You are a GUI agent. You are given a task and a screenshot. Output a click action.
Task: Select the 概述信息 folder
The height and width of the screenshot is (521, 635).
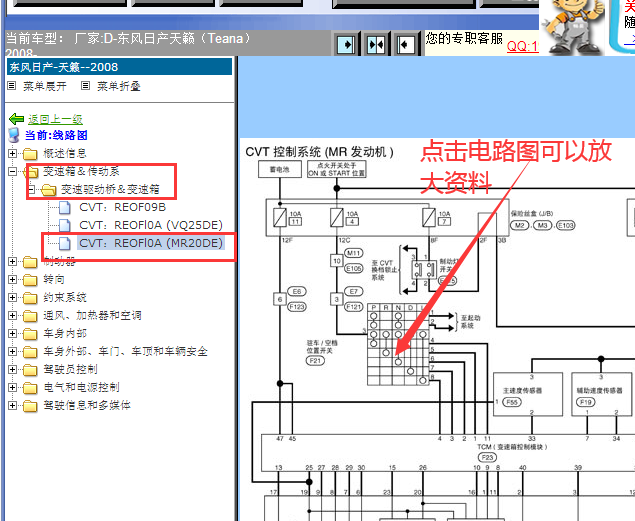65,153
